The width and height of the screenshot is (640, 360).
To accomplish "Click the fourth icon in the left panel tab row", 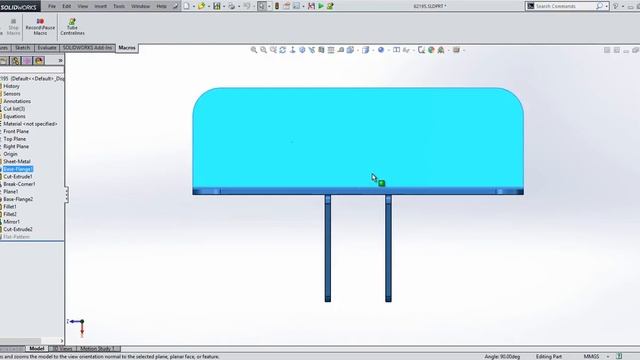I will tap(39, 60).
